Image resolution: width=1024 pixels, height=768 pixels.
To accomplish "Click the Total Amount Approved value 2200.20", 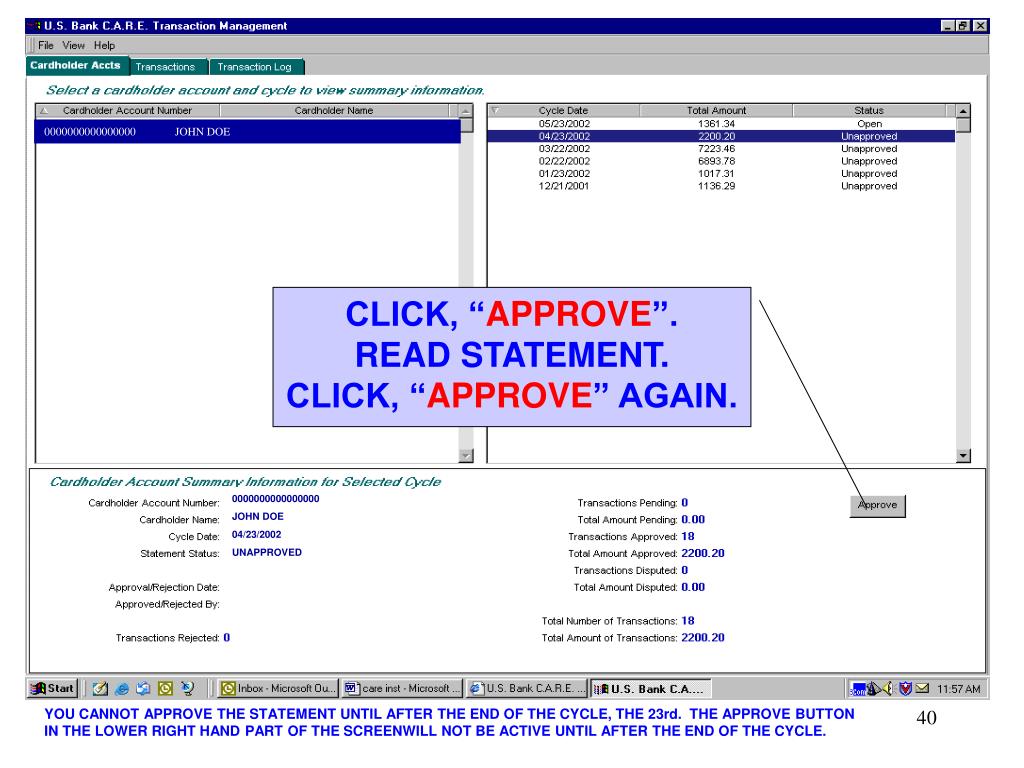I will coord(703,553).
